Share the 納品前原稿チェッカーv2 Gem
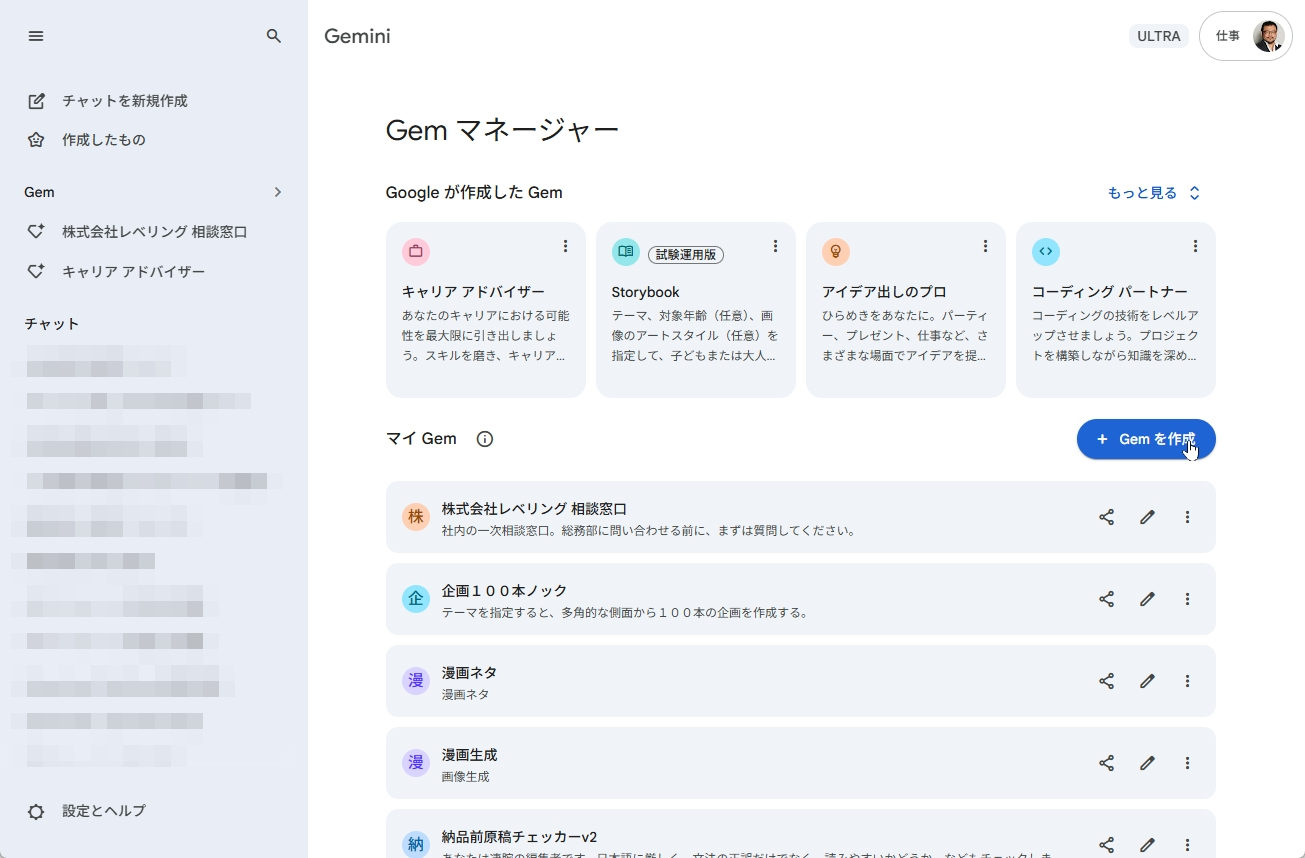This screenshot has width=1305, height=858. point(1106,845)
